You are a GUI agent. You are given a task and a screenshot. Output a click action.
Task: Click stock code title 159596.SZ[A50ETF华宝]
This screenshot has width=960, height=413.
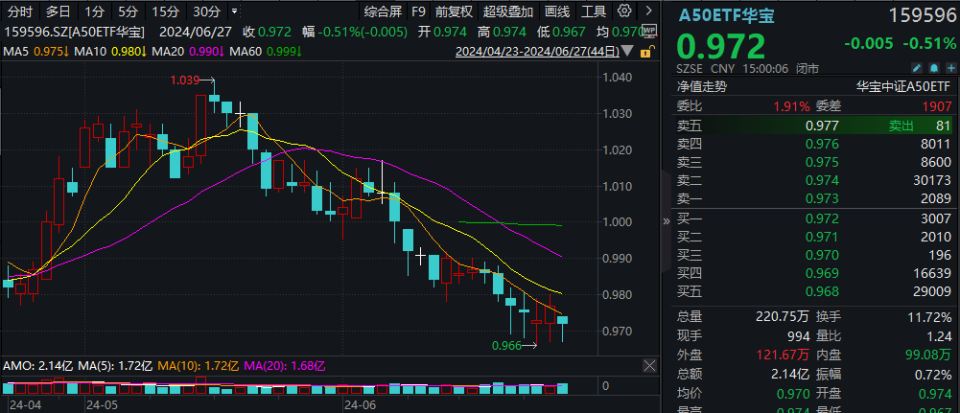pos(76,32)
